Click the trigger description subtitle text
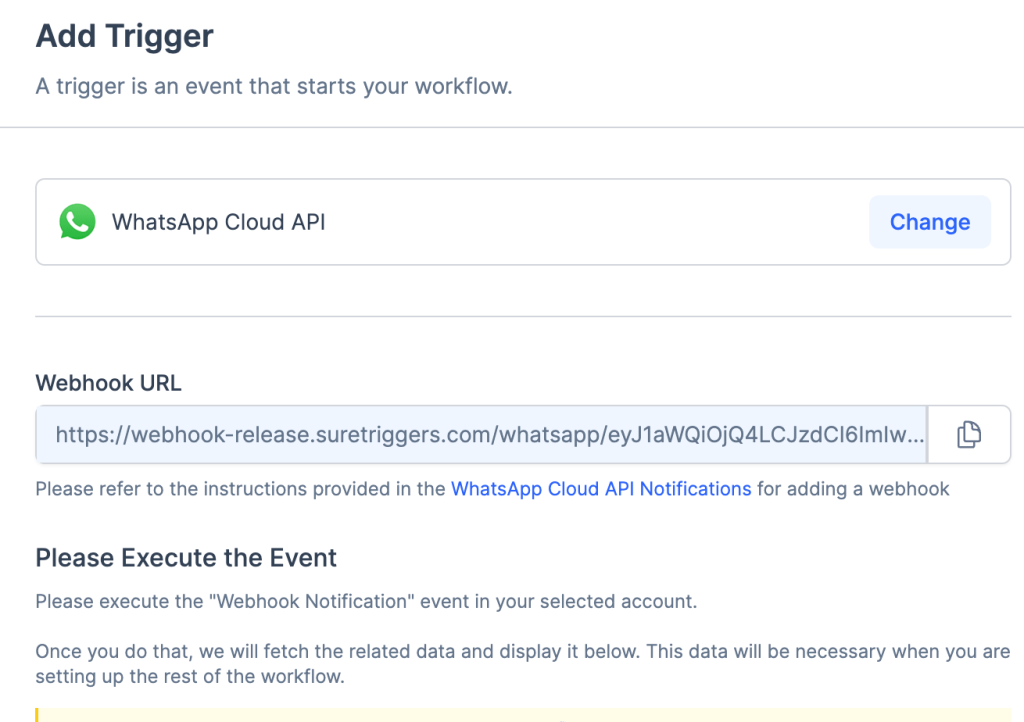 pos(274,86)
